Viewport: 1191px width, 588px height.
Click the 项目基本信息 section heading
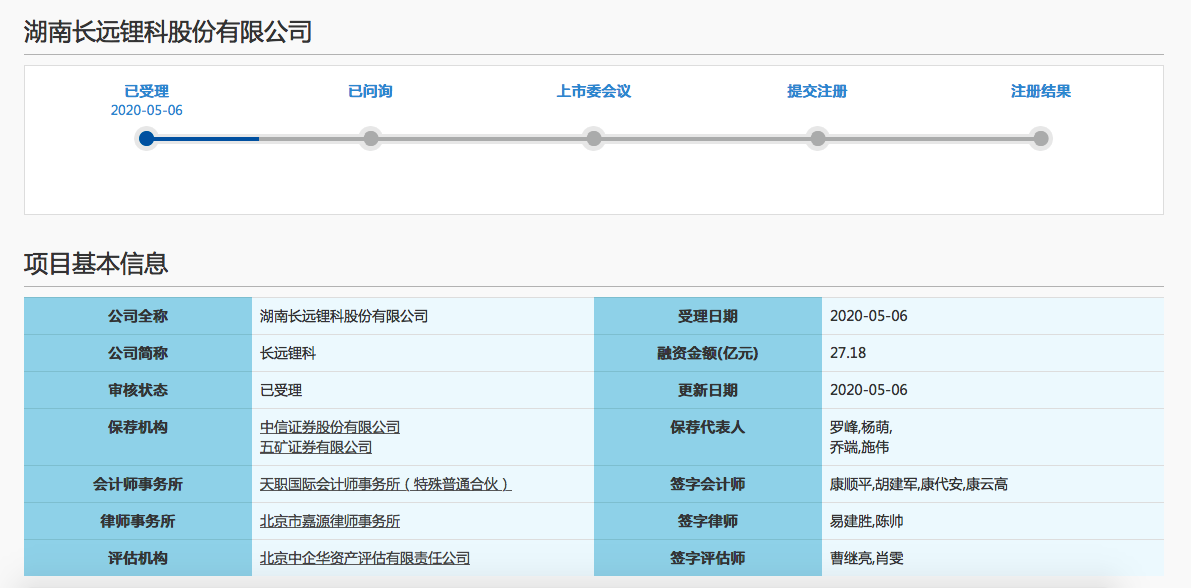tap(96, 264)
